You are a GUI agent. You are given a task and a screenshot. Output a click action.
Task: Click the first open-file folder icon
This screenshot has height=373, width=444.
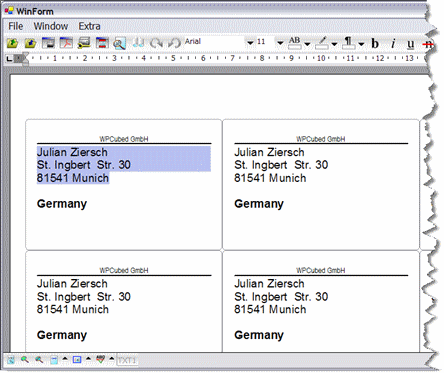(x=13, y=43)
